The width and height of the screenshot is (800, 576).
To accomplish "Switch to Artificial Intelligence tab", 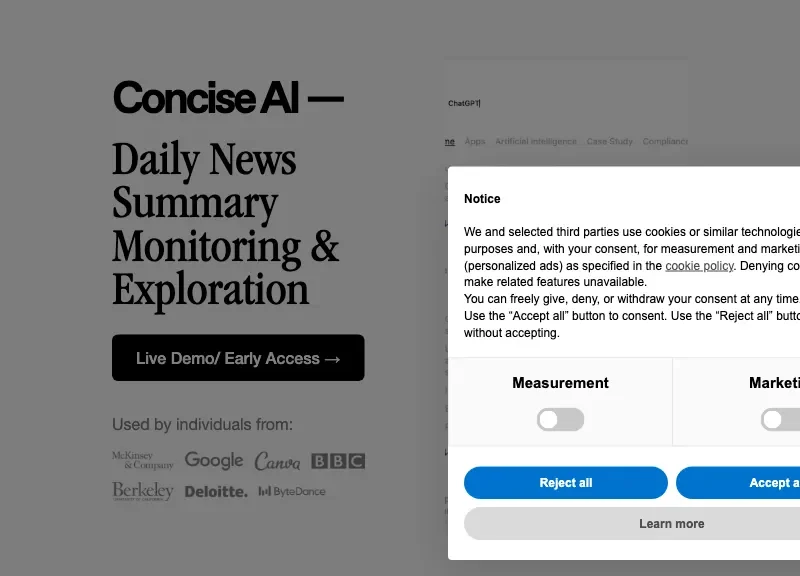I will point(536,141).
